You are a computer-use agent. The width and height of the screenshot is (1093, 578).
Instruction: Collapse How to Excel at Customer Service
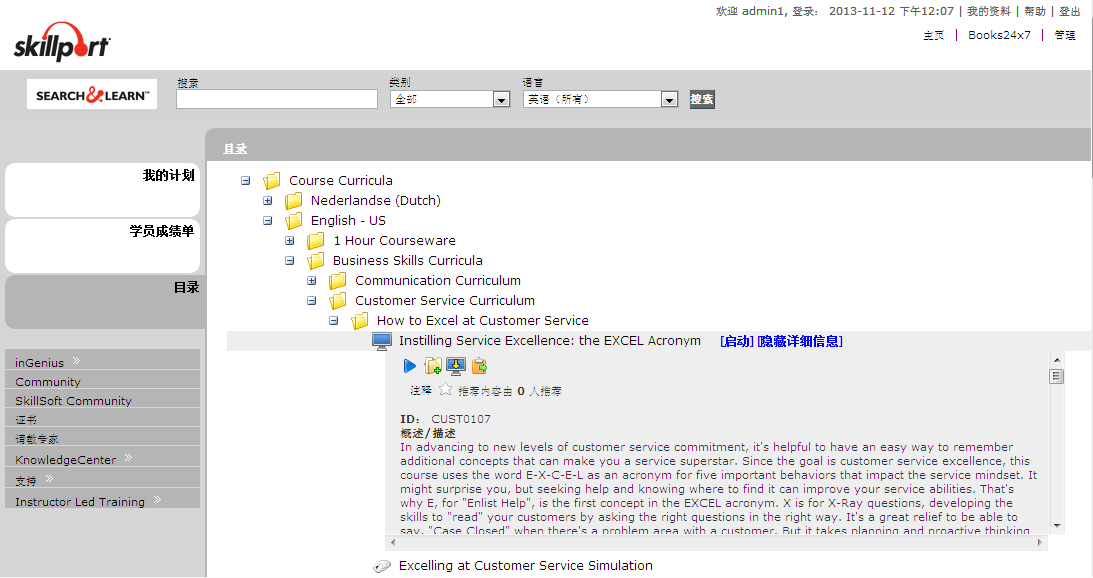(x=334, y=321)
